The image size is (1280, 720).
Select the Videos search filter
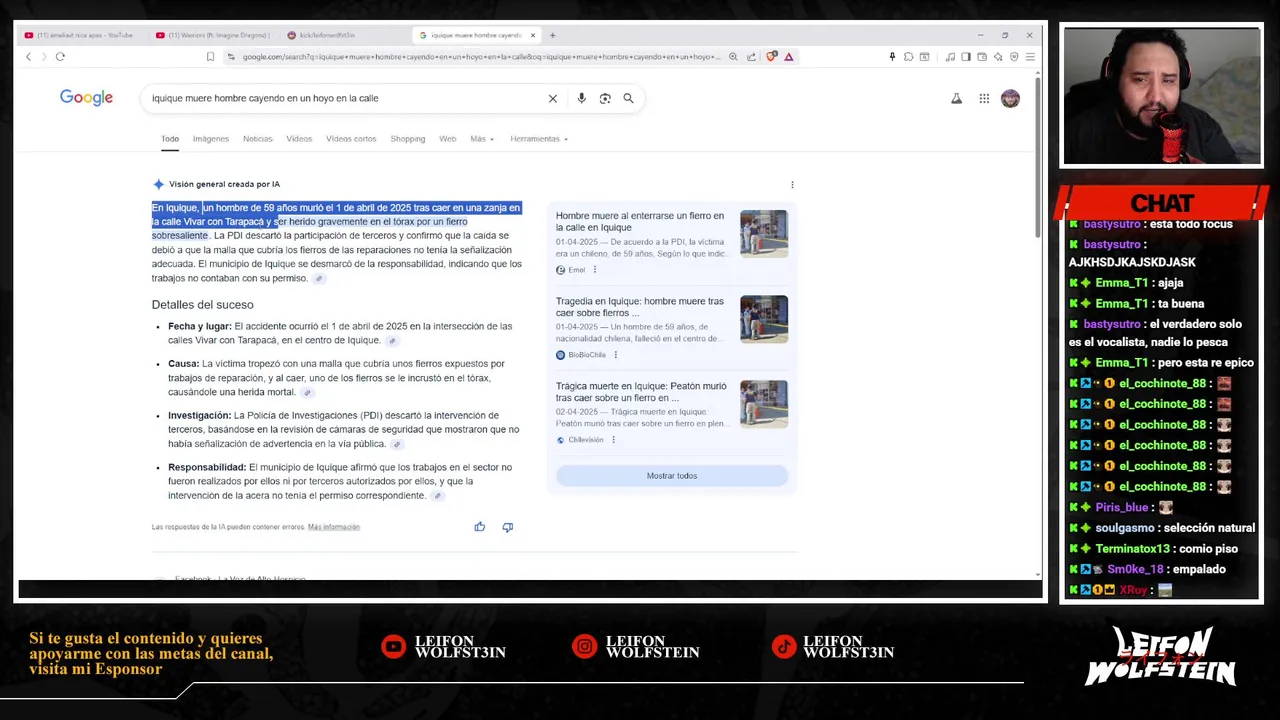[299, 139]
